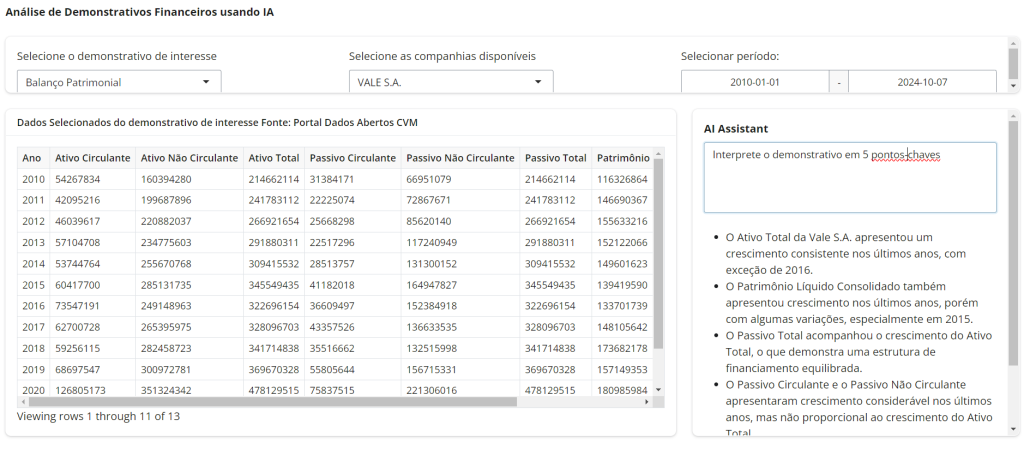Image resolution: width=1024 pixels, height=449 pixels.
Task: Click the table horizontal scroll left arrow
Action: tap(22, 402)
